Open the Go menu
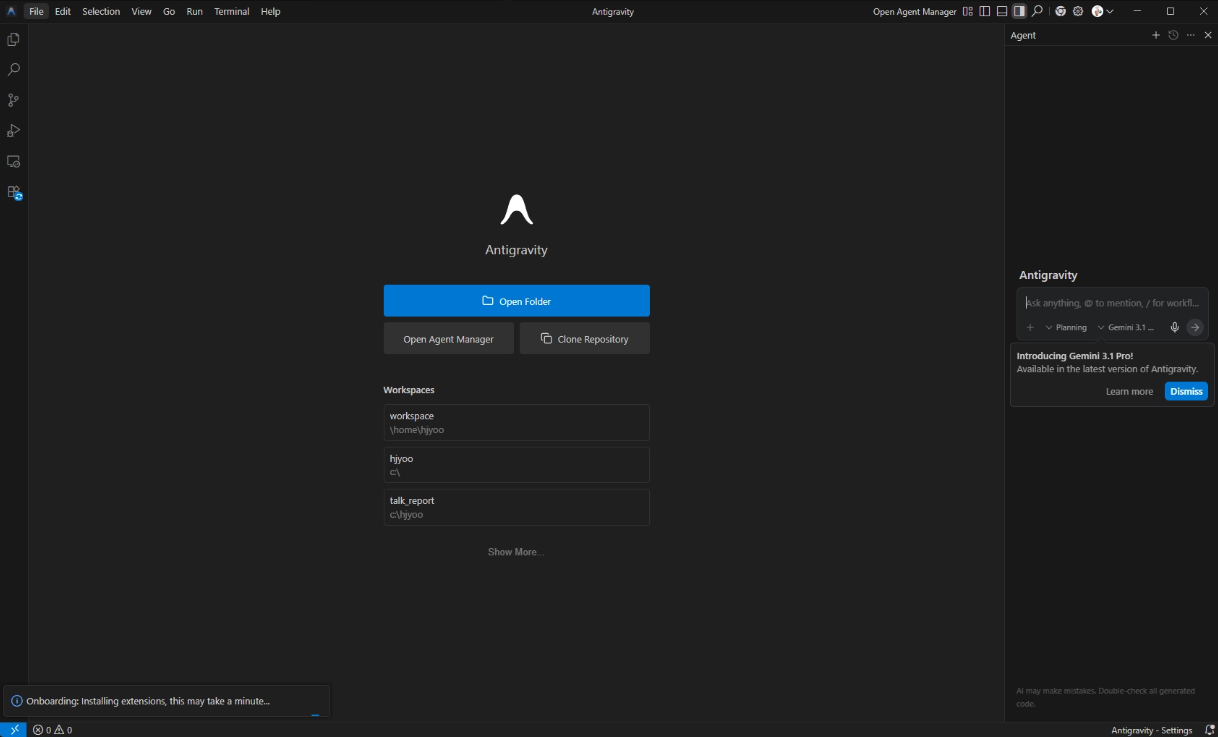 click(x=169, y=11)
